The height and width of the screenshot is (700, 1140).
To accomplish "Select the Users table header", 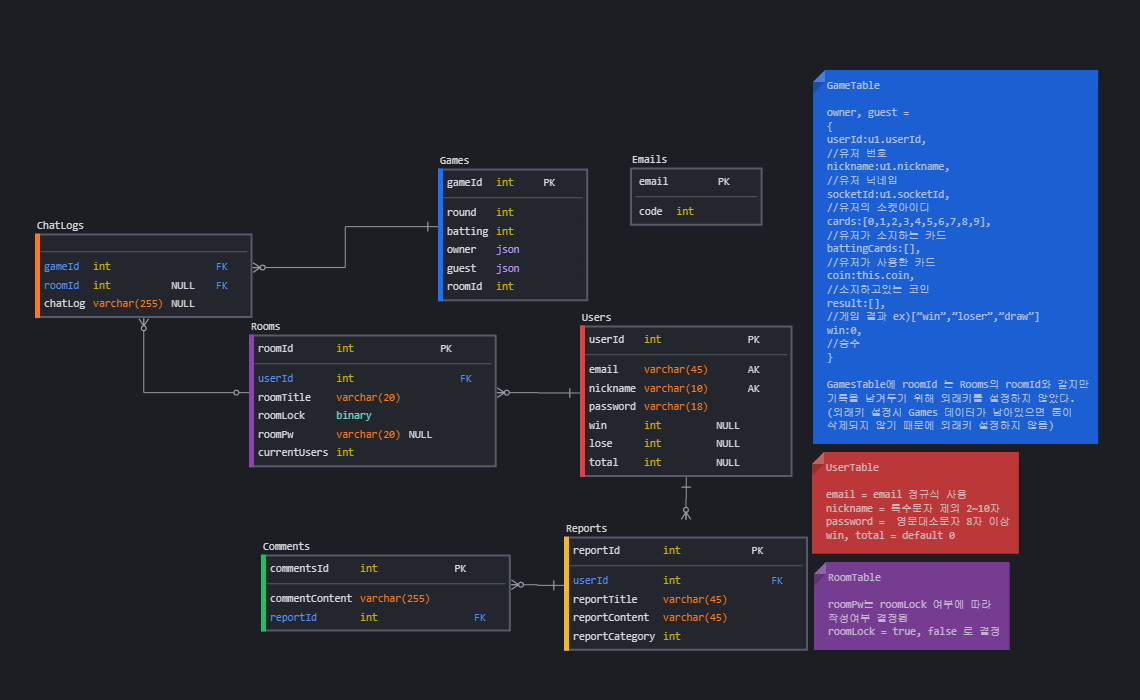I will (596, 317).
